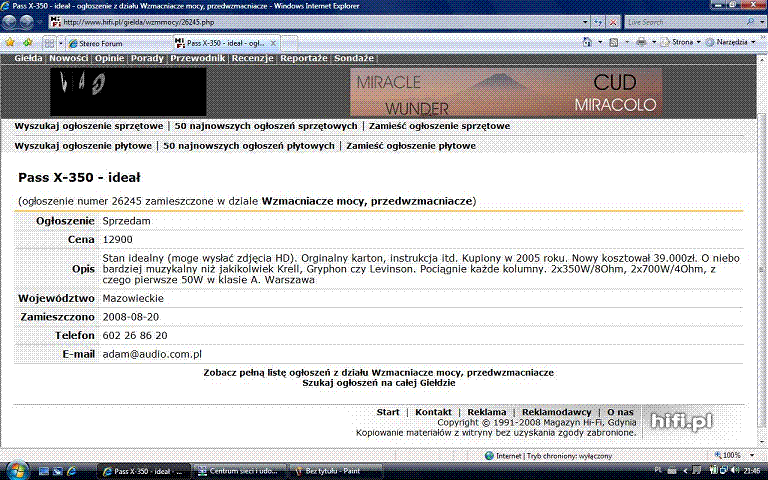768x480 pixels.
Task: Open the Opinie site menu item
Action: pyautogui.click(x=109, y=58)
